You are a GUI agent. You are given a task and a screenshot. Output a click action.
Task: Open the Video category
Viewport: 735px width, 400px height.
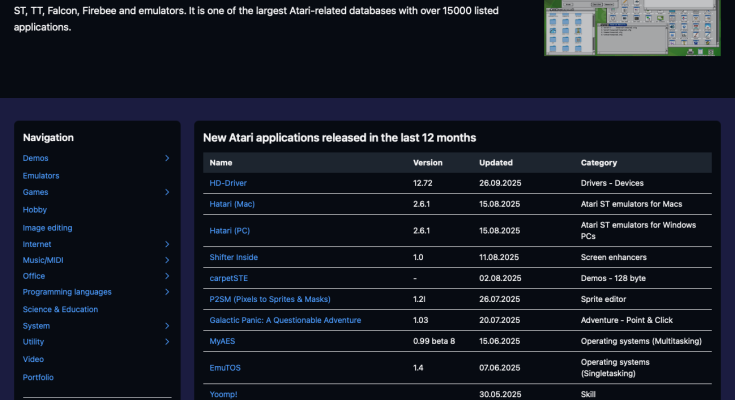[33, 359]
